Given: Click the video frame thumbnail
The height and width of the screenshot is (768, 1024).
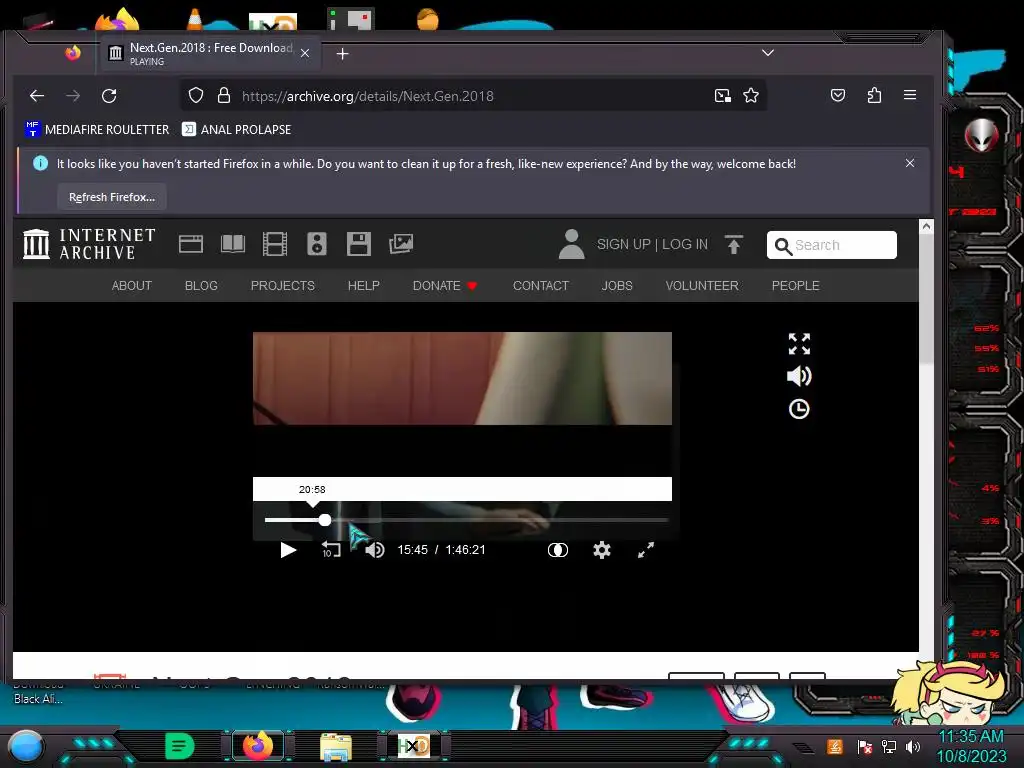Looking at the screenshot, I should click(x=462, y=378).
